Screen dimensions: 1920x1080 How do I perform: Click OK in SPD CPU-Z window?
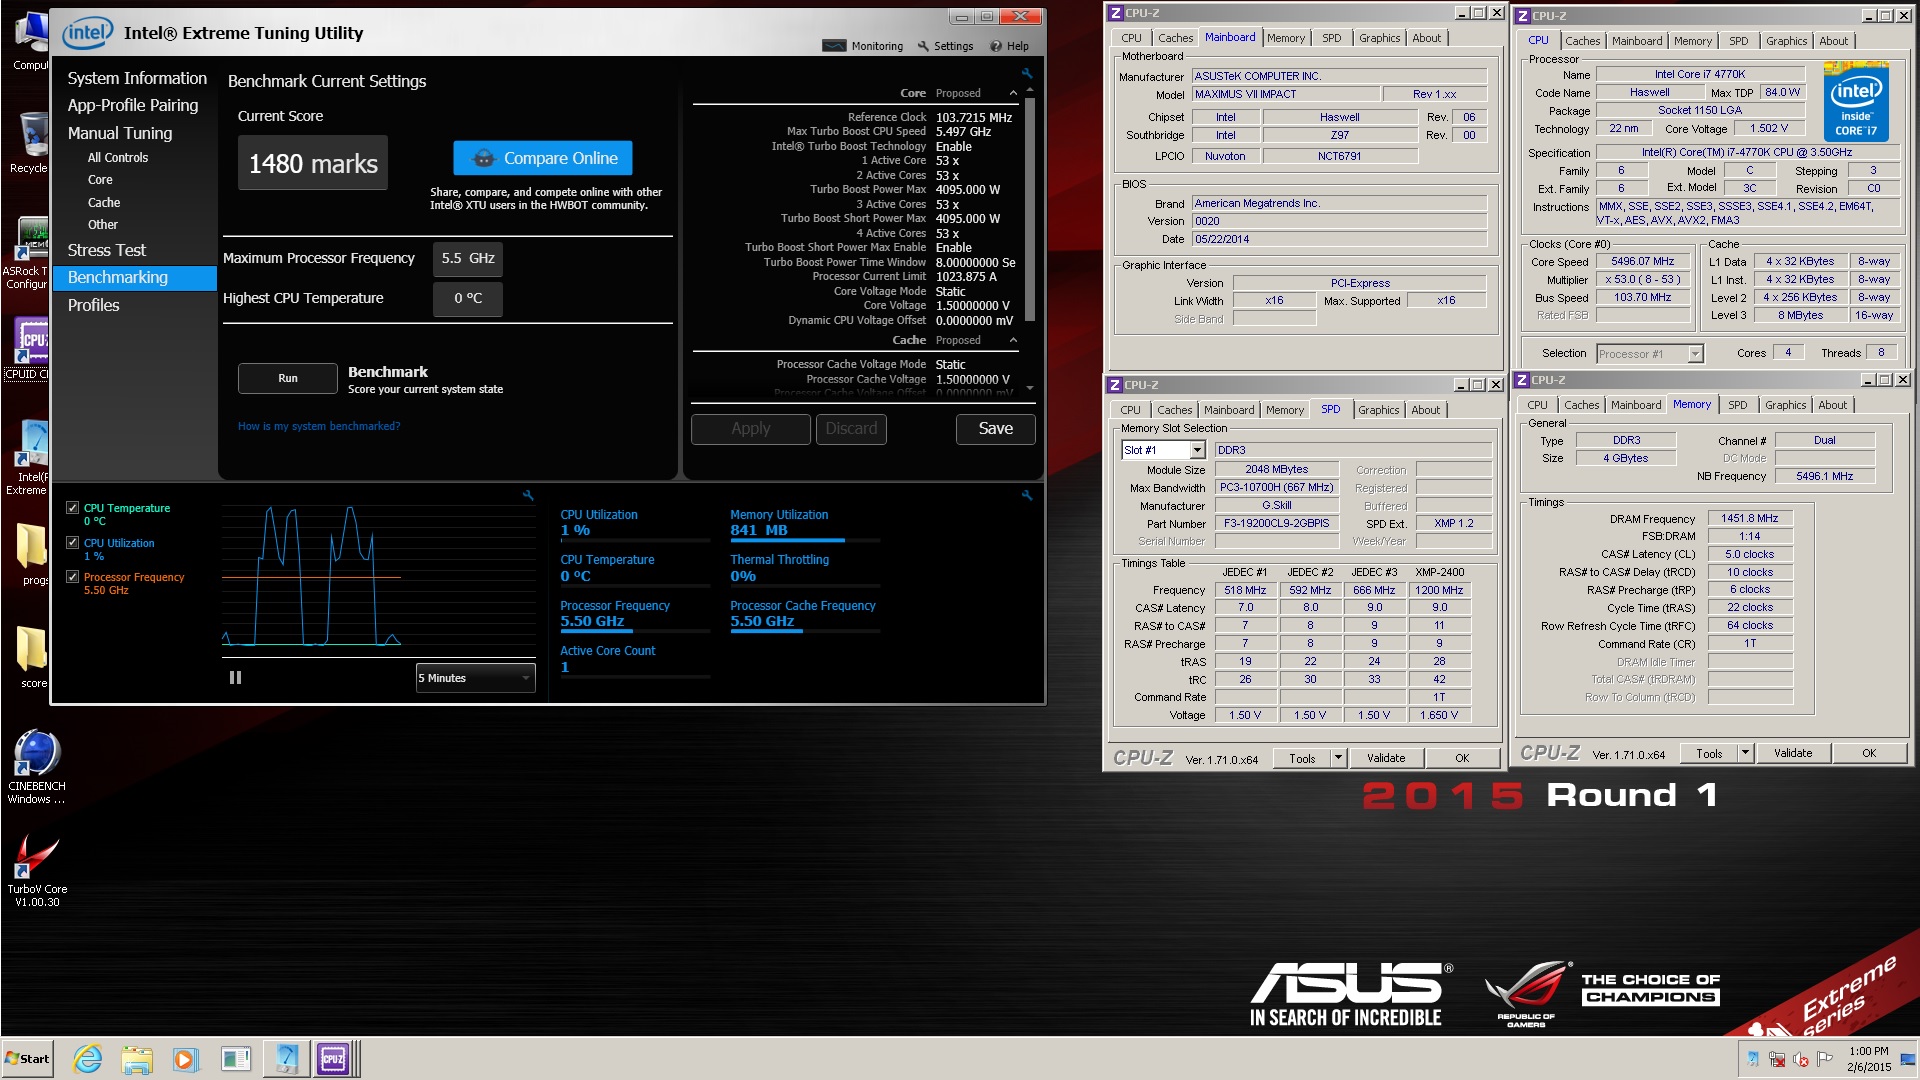tap(1462, 758)
